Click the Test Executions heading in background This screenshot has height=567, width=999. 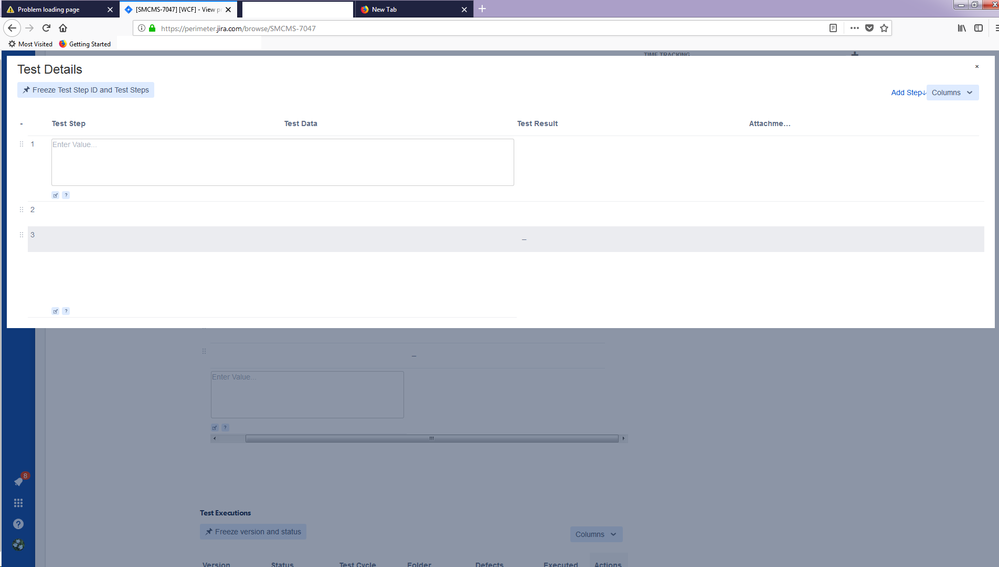point(226,513)
